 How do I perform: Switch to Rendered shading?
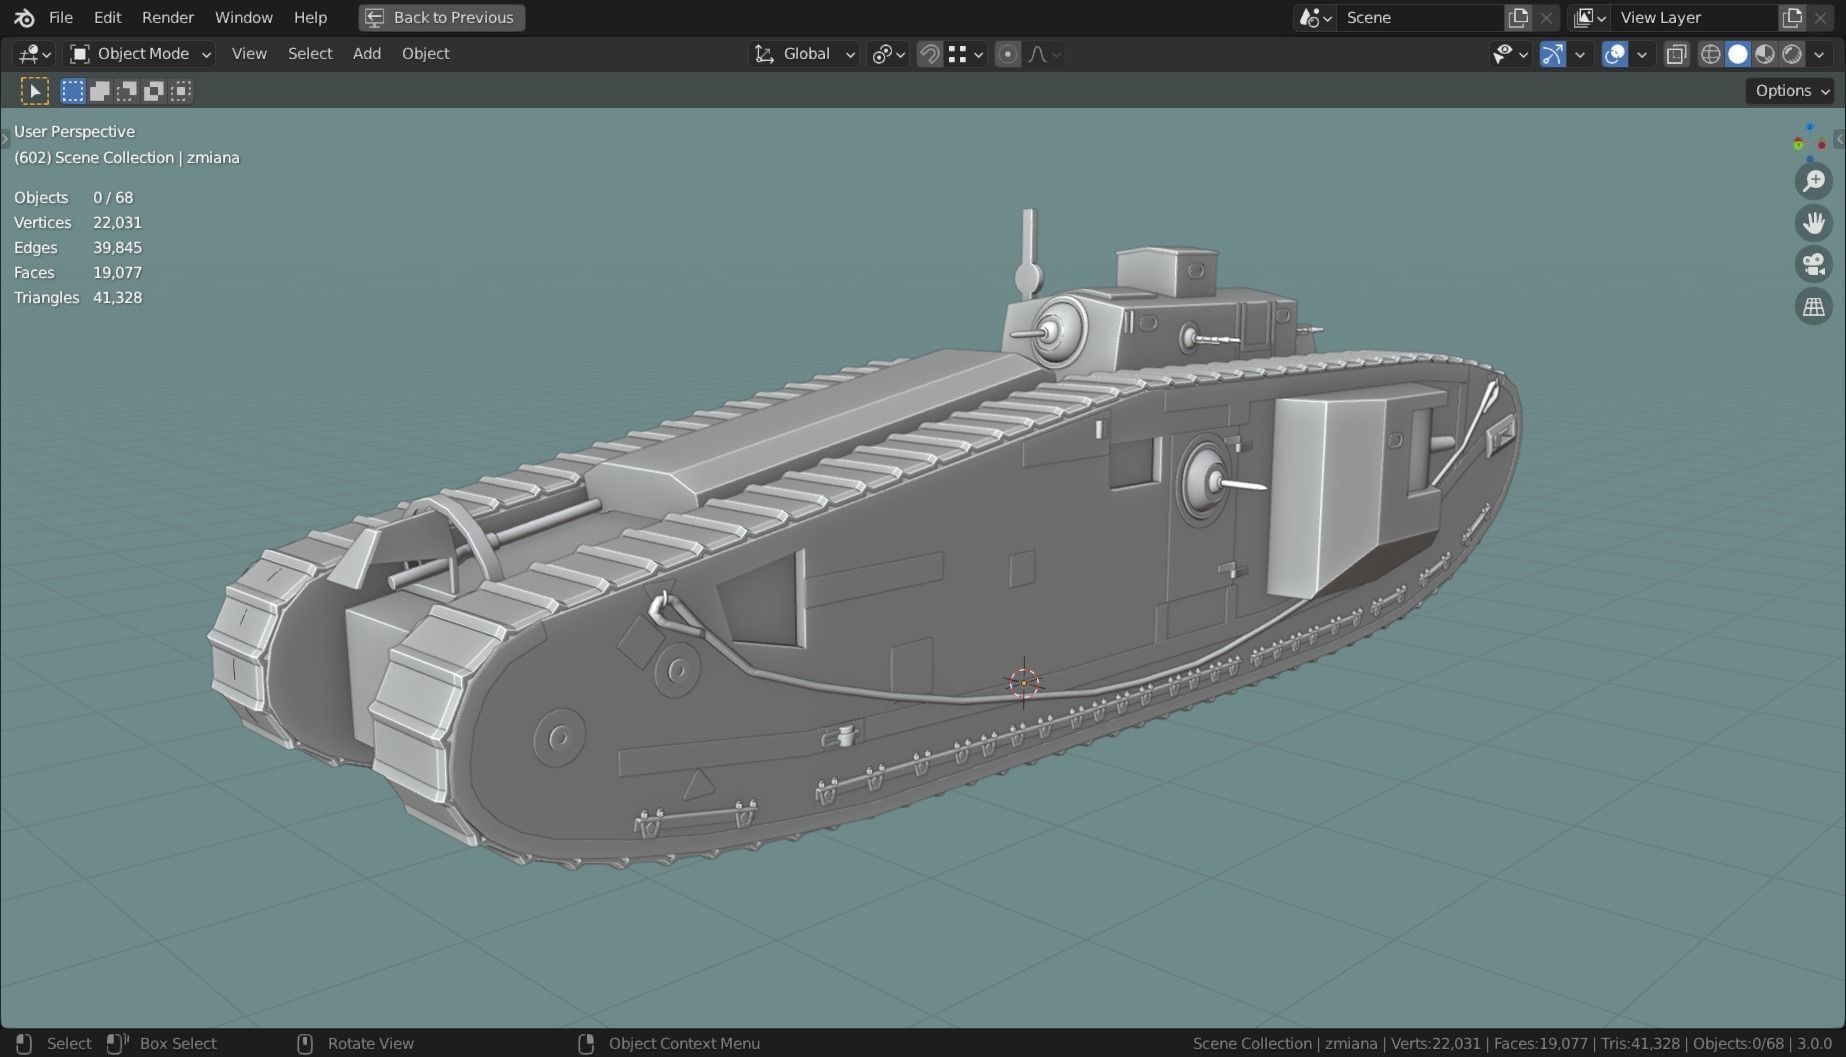[1792, 54]
